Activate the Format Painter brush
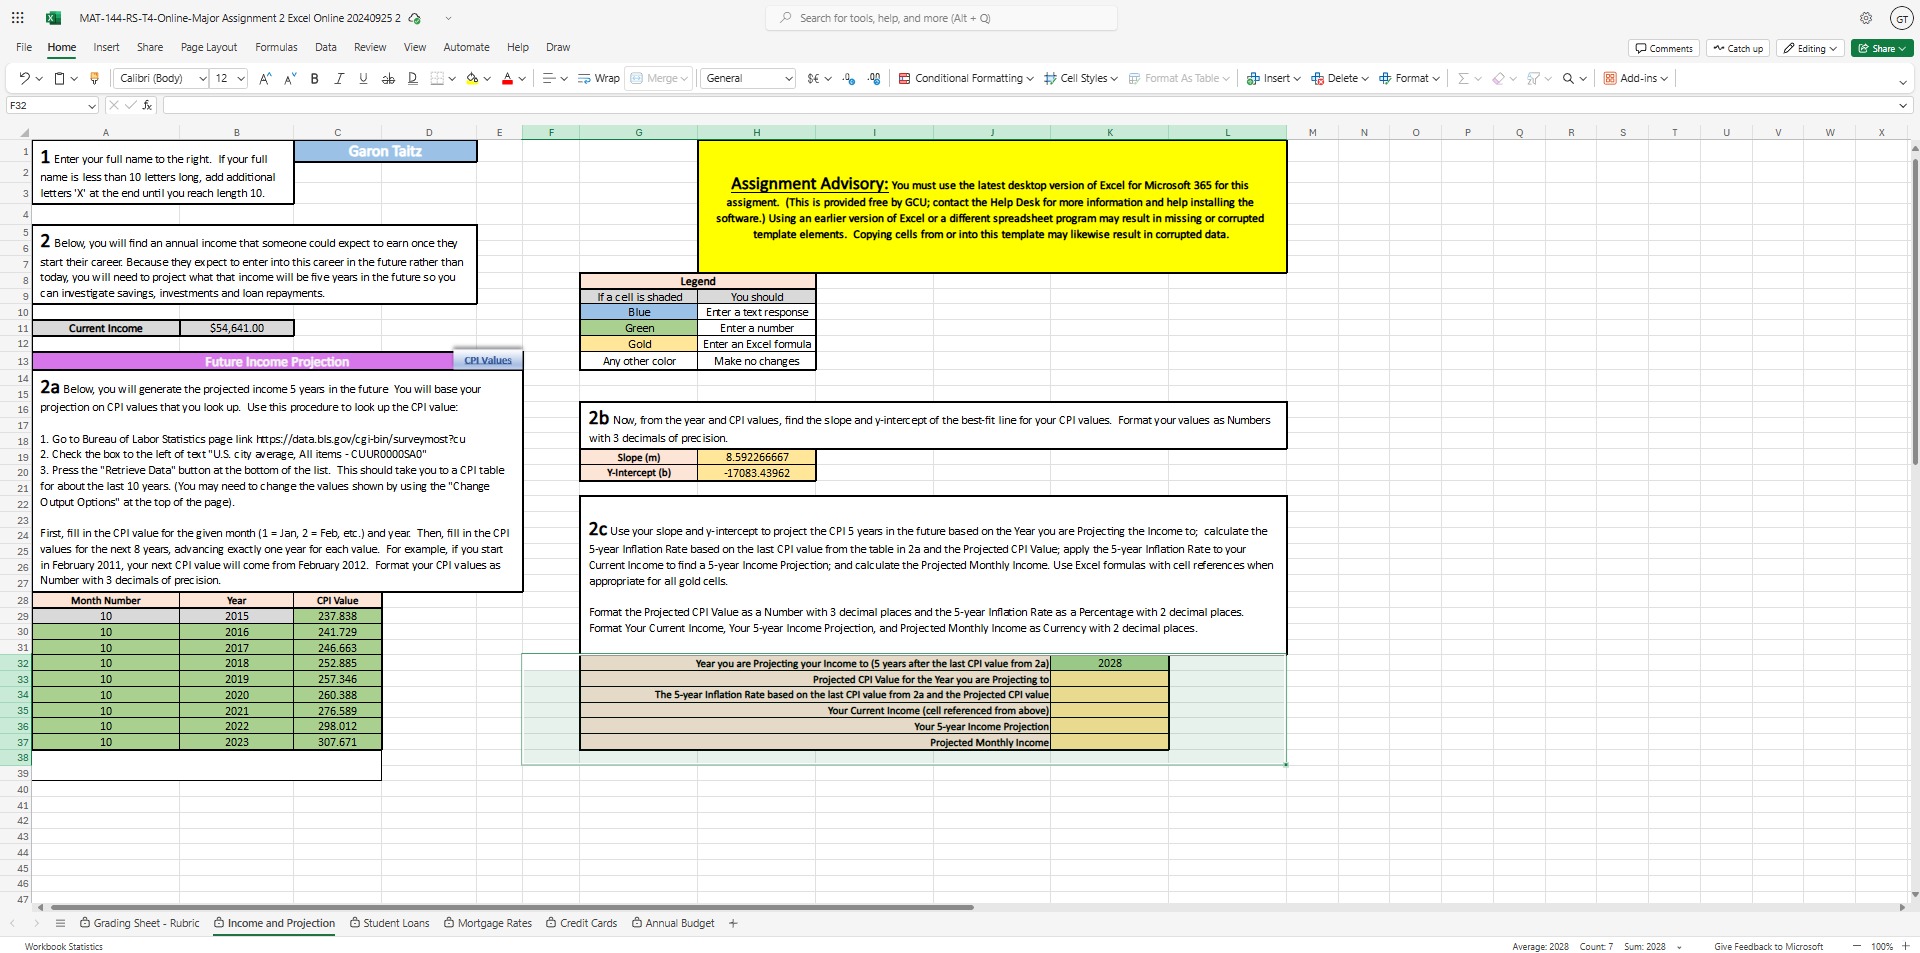Screen dimensions: 1920x953 [x=95, y=78]
